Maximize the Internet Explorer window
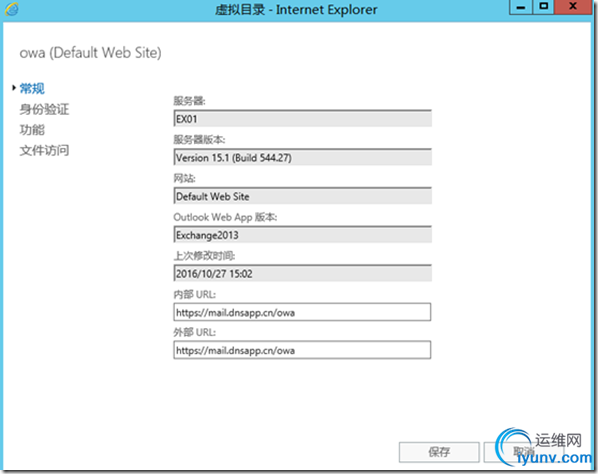 (543, 7)
